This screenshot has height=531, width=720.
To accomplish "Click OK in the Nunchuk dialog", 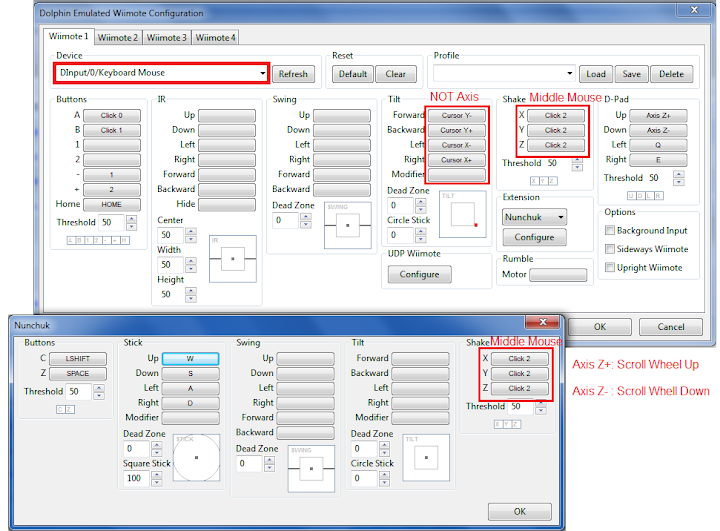I will (520, 512).
